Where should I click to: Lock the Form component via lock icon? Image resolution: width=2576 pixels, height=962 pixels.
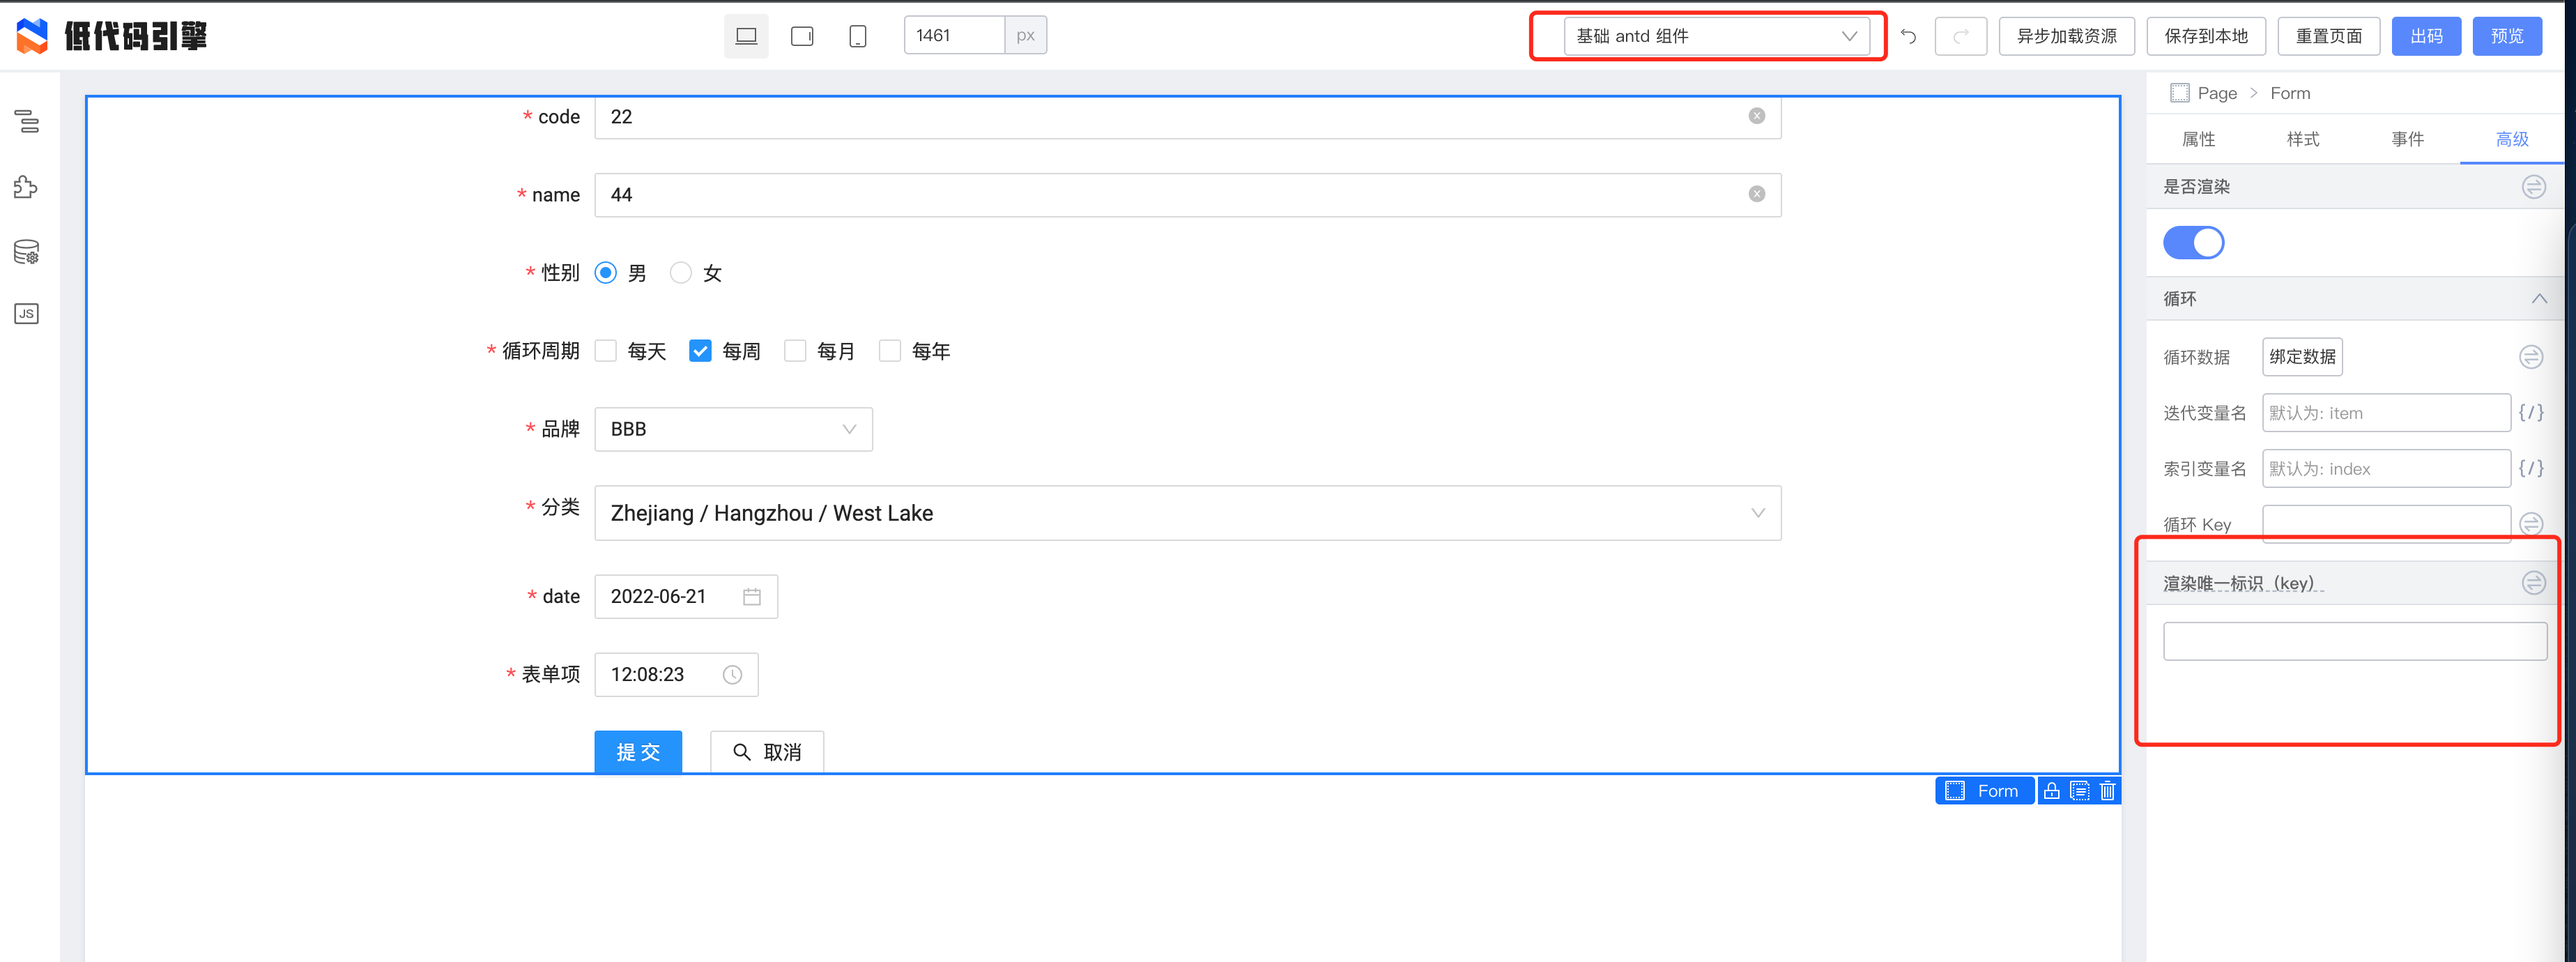pos(2051,790)
